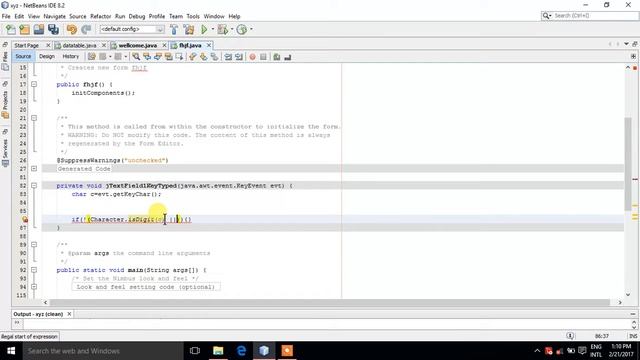640x360 pixels.
Task: Close the fhjf.java tab
Action: coord(209,45)
